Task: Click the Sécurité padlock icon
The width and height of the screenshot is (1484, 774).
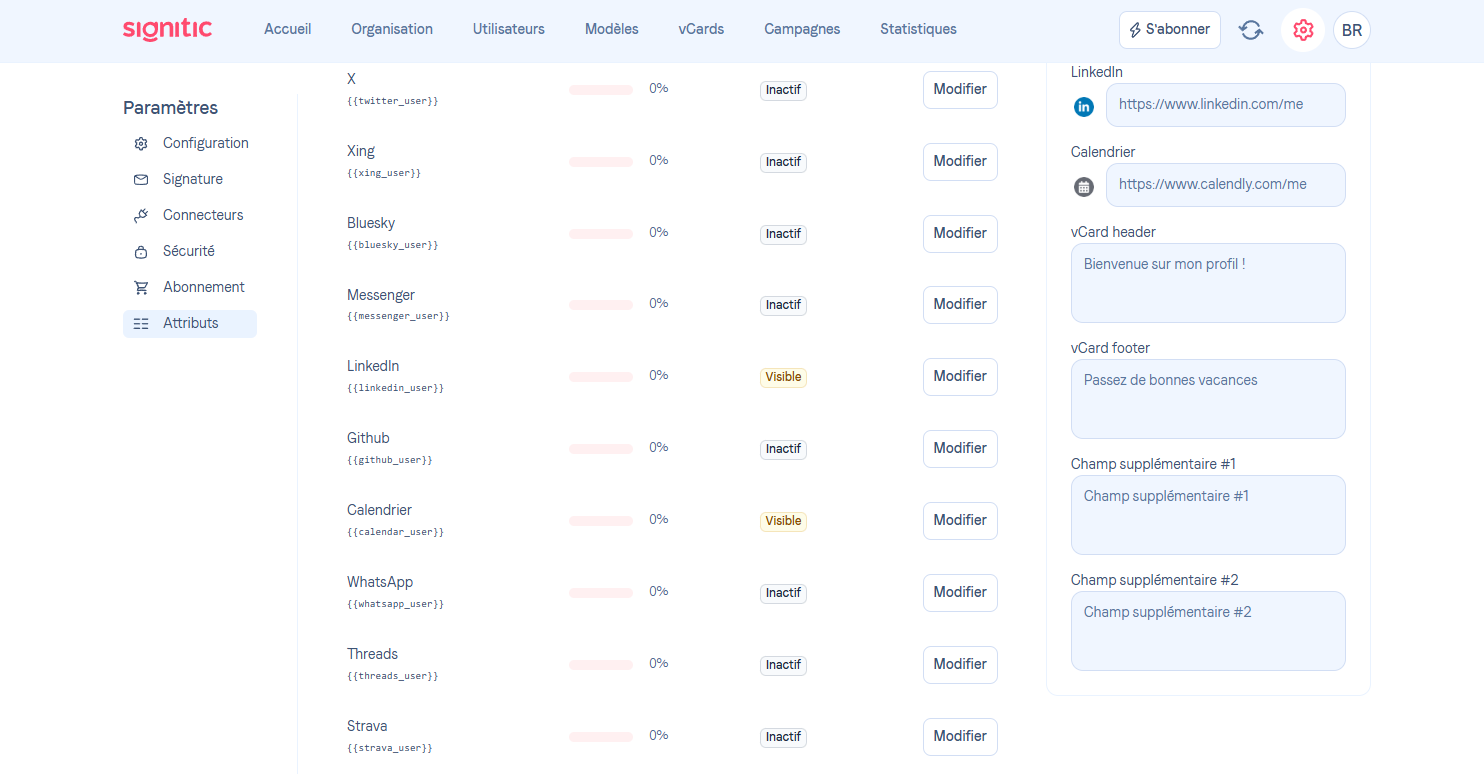Action: coord(141,251)
